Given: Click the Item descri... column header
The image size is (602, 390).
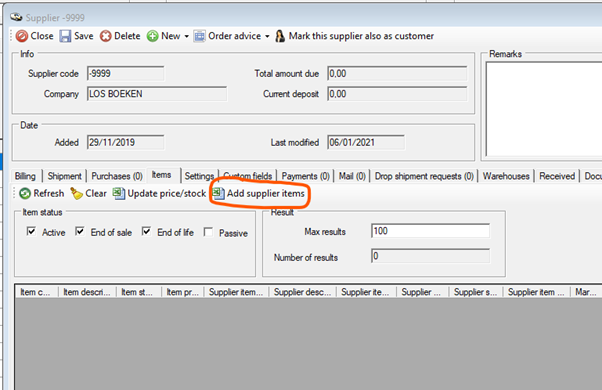Looking at the screenshot, I should (x=87, y=292).
